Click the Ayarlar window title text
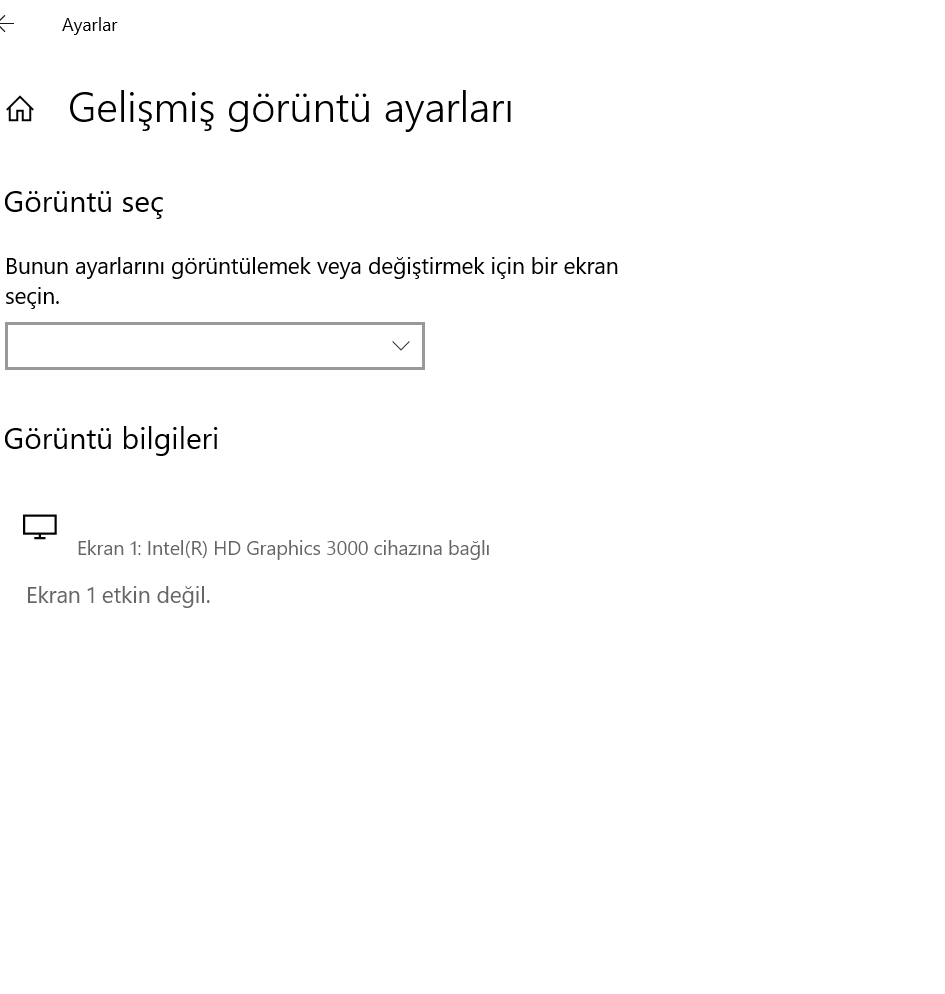This screenshot has width=945, height=994. click(89, 25)
